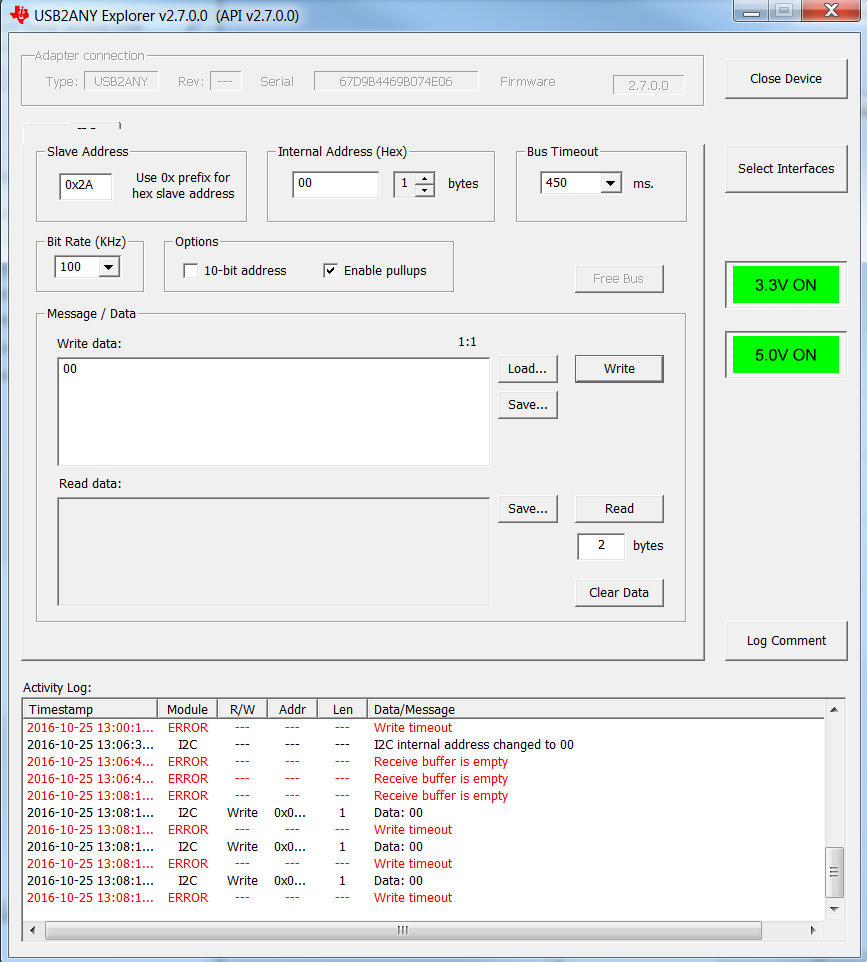Click the Read button
867x962 pixels.
click(619, 509)
